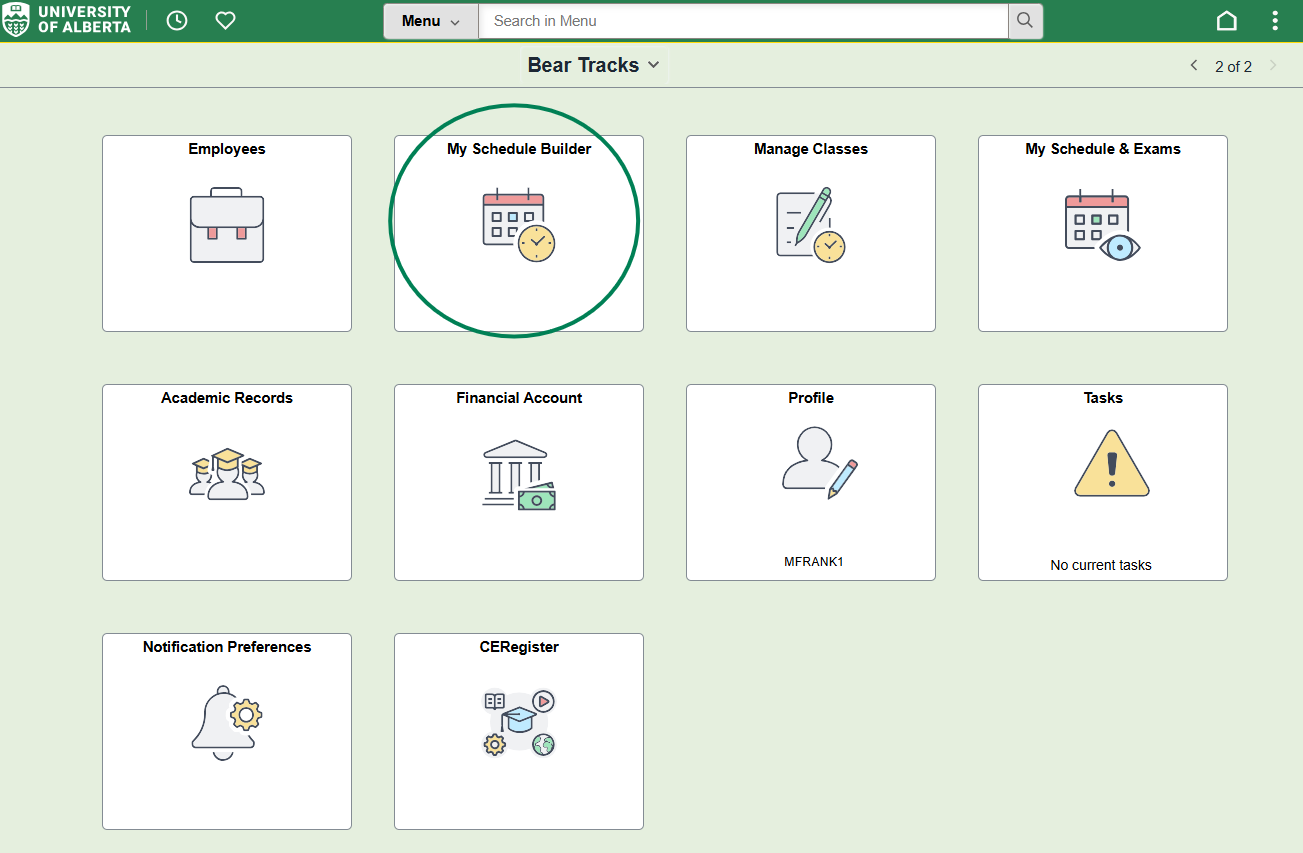1303x853 pixels.
Task: Go to previous homepage page arrow
Action: (1193, 66)
